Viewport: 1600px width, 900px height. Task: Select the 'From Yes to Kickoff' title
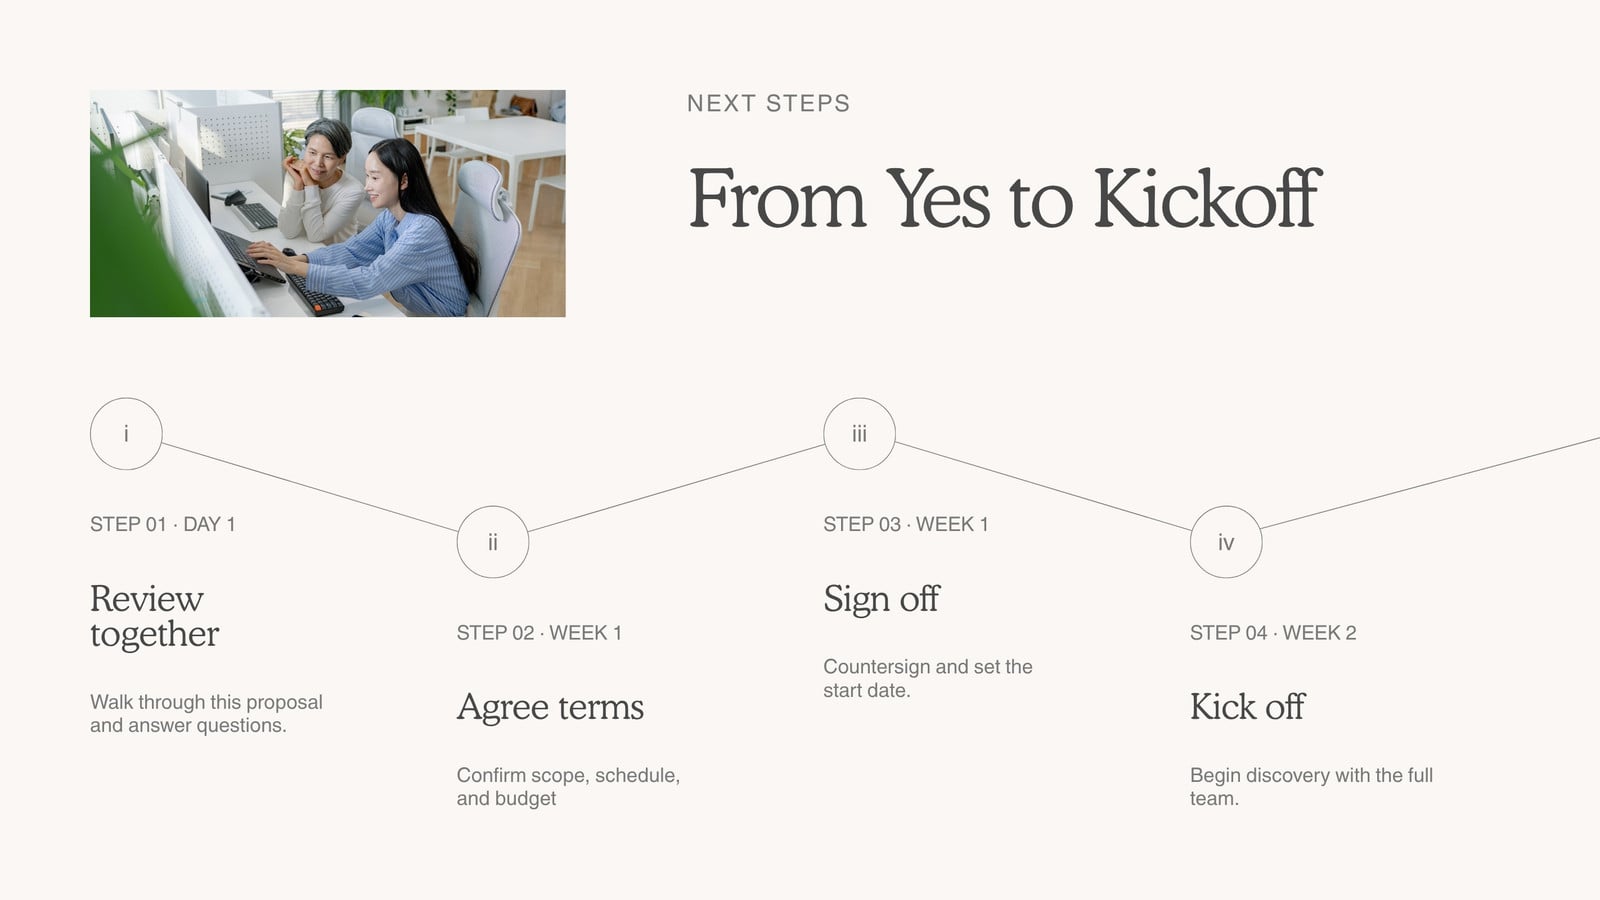tap(1005, 199)
